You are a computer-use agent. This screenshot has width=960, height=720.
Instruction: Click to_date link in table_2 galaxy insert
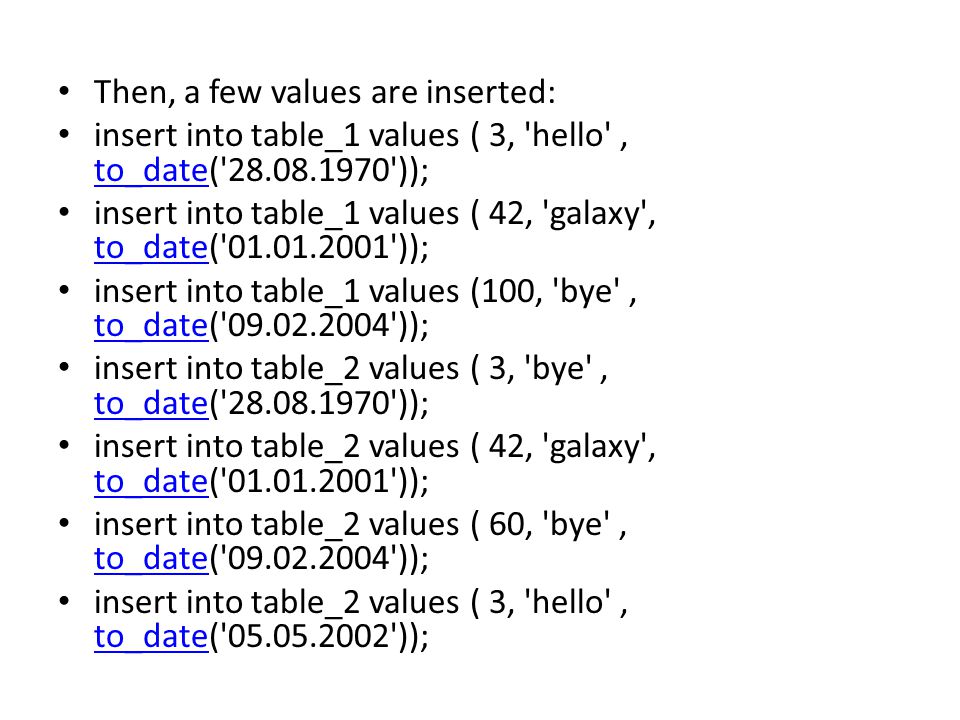point(151,481)
